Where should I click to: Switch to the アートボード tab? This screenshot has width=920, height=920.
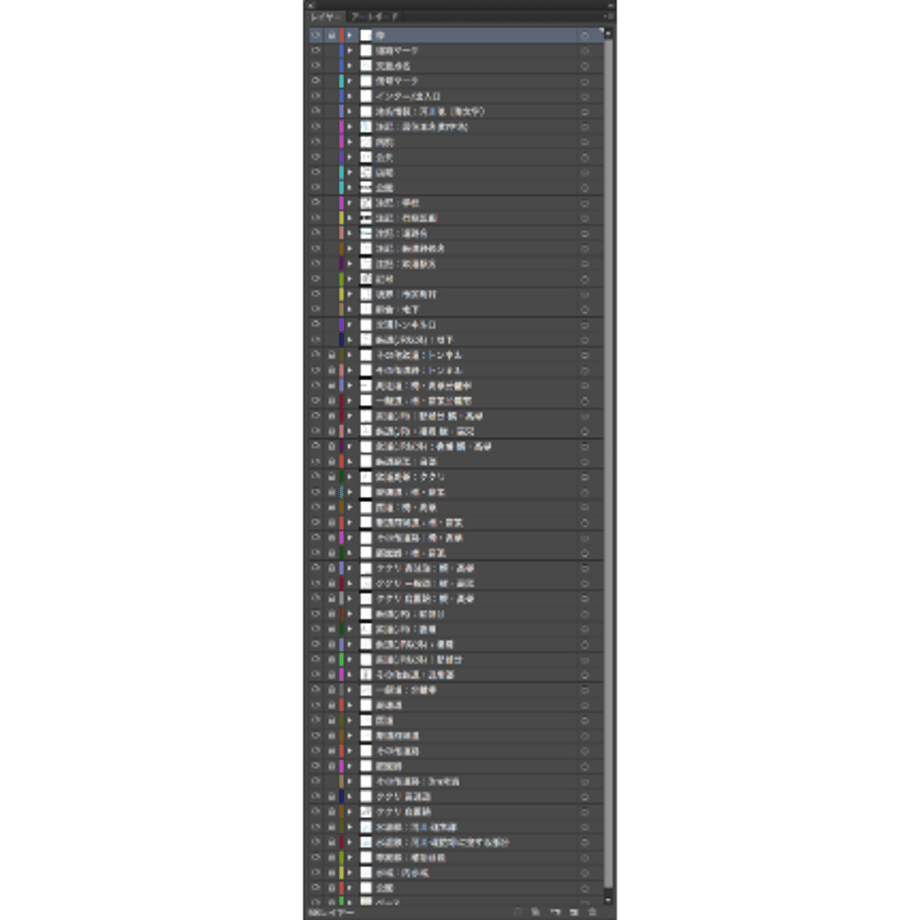[x=375, y=16]
